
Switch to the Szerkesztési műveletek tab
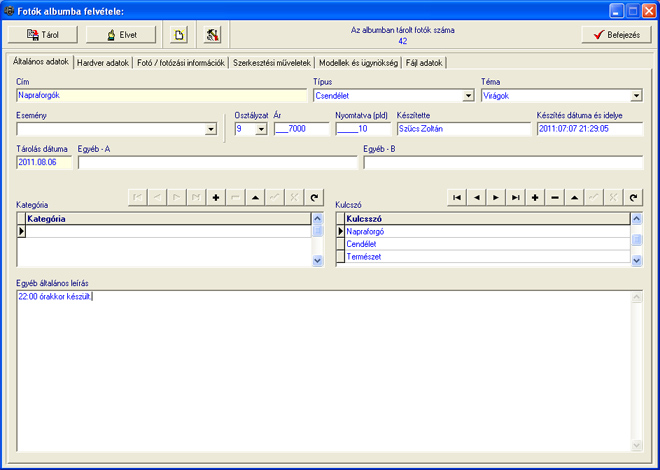(x=272, y=63)
